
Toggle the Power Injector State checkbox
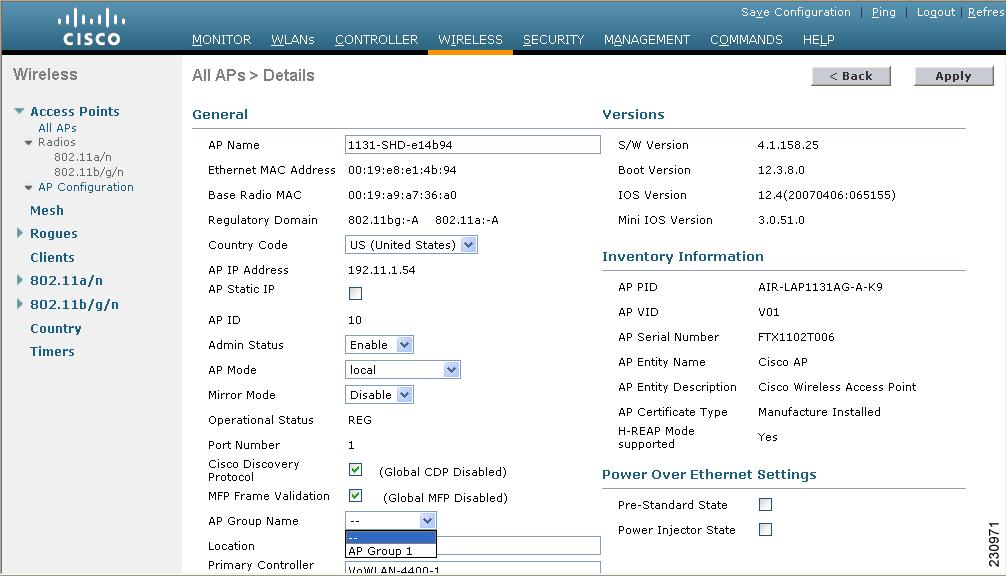coord(764,530)
